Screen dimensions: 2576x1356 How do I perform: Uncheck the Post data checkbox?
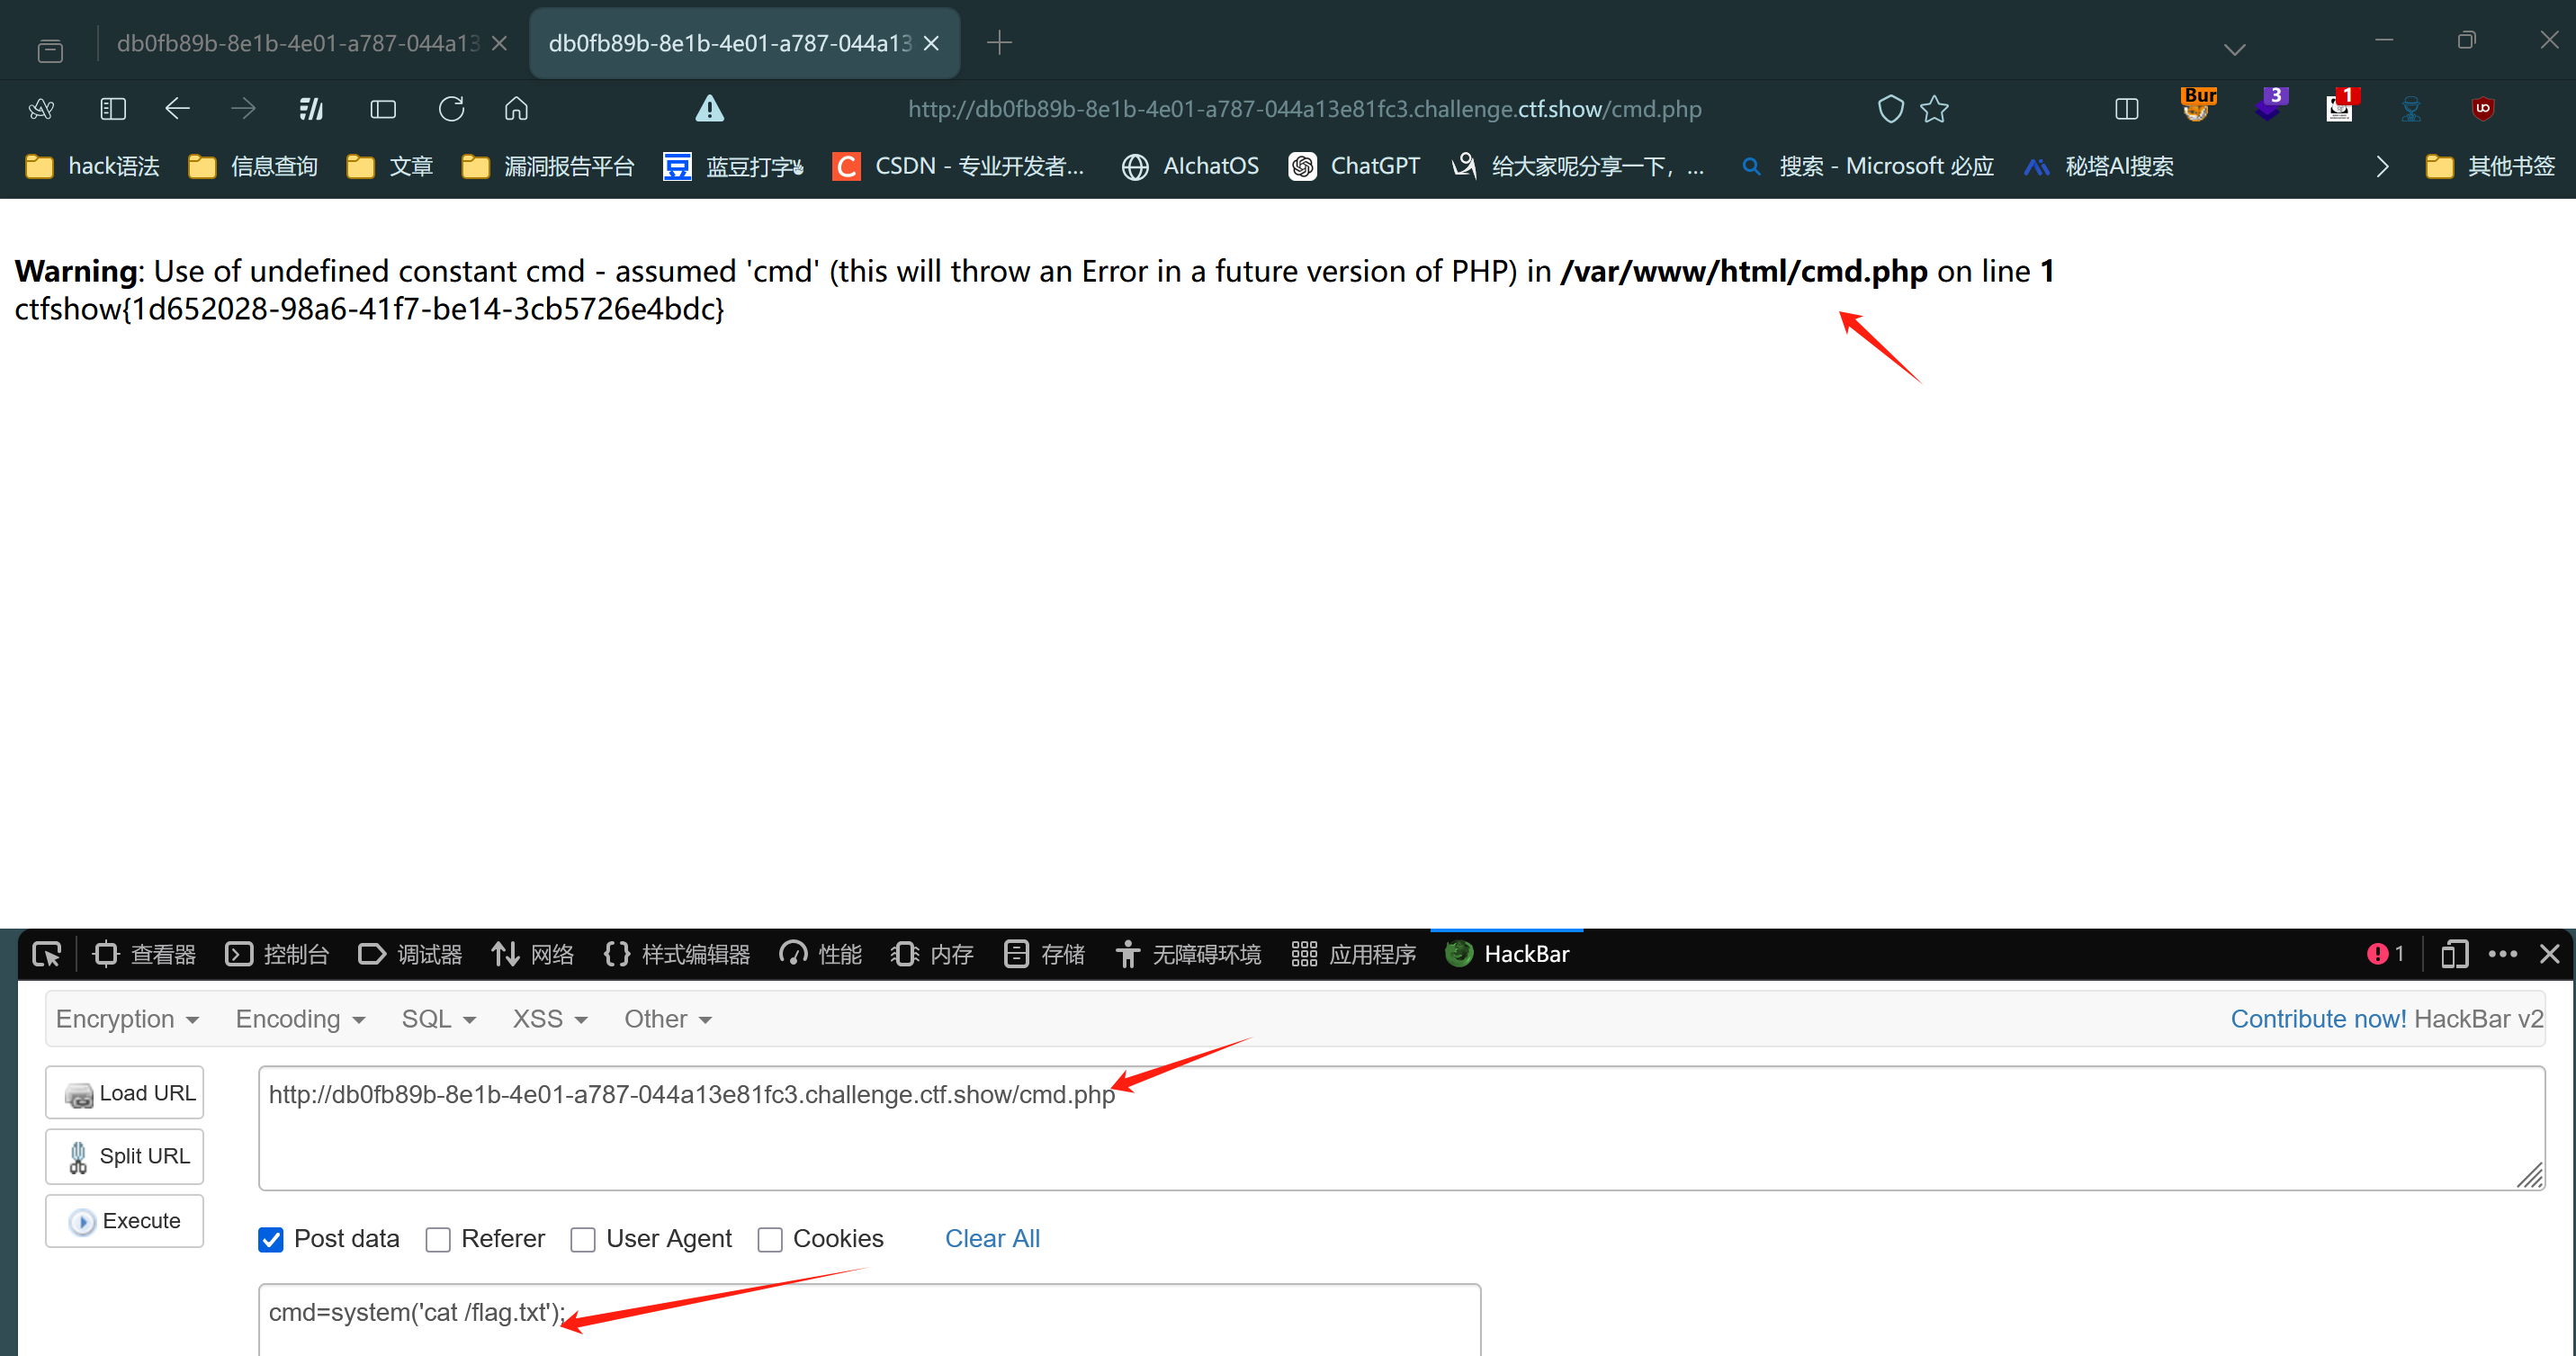coord(271,1239)
